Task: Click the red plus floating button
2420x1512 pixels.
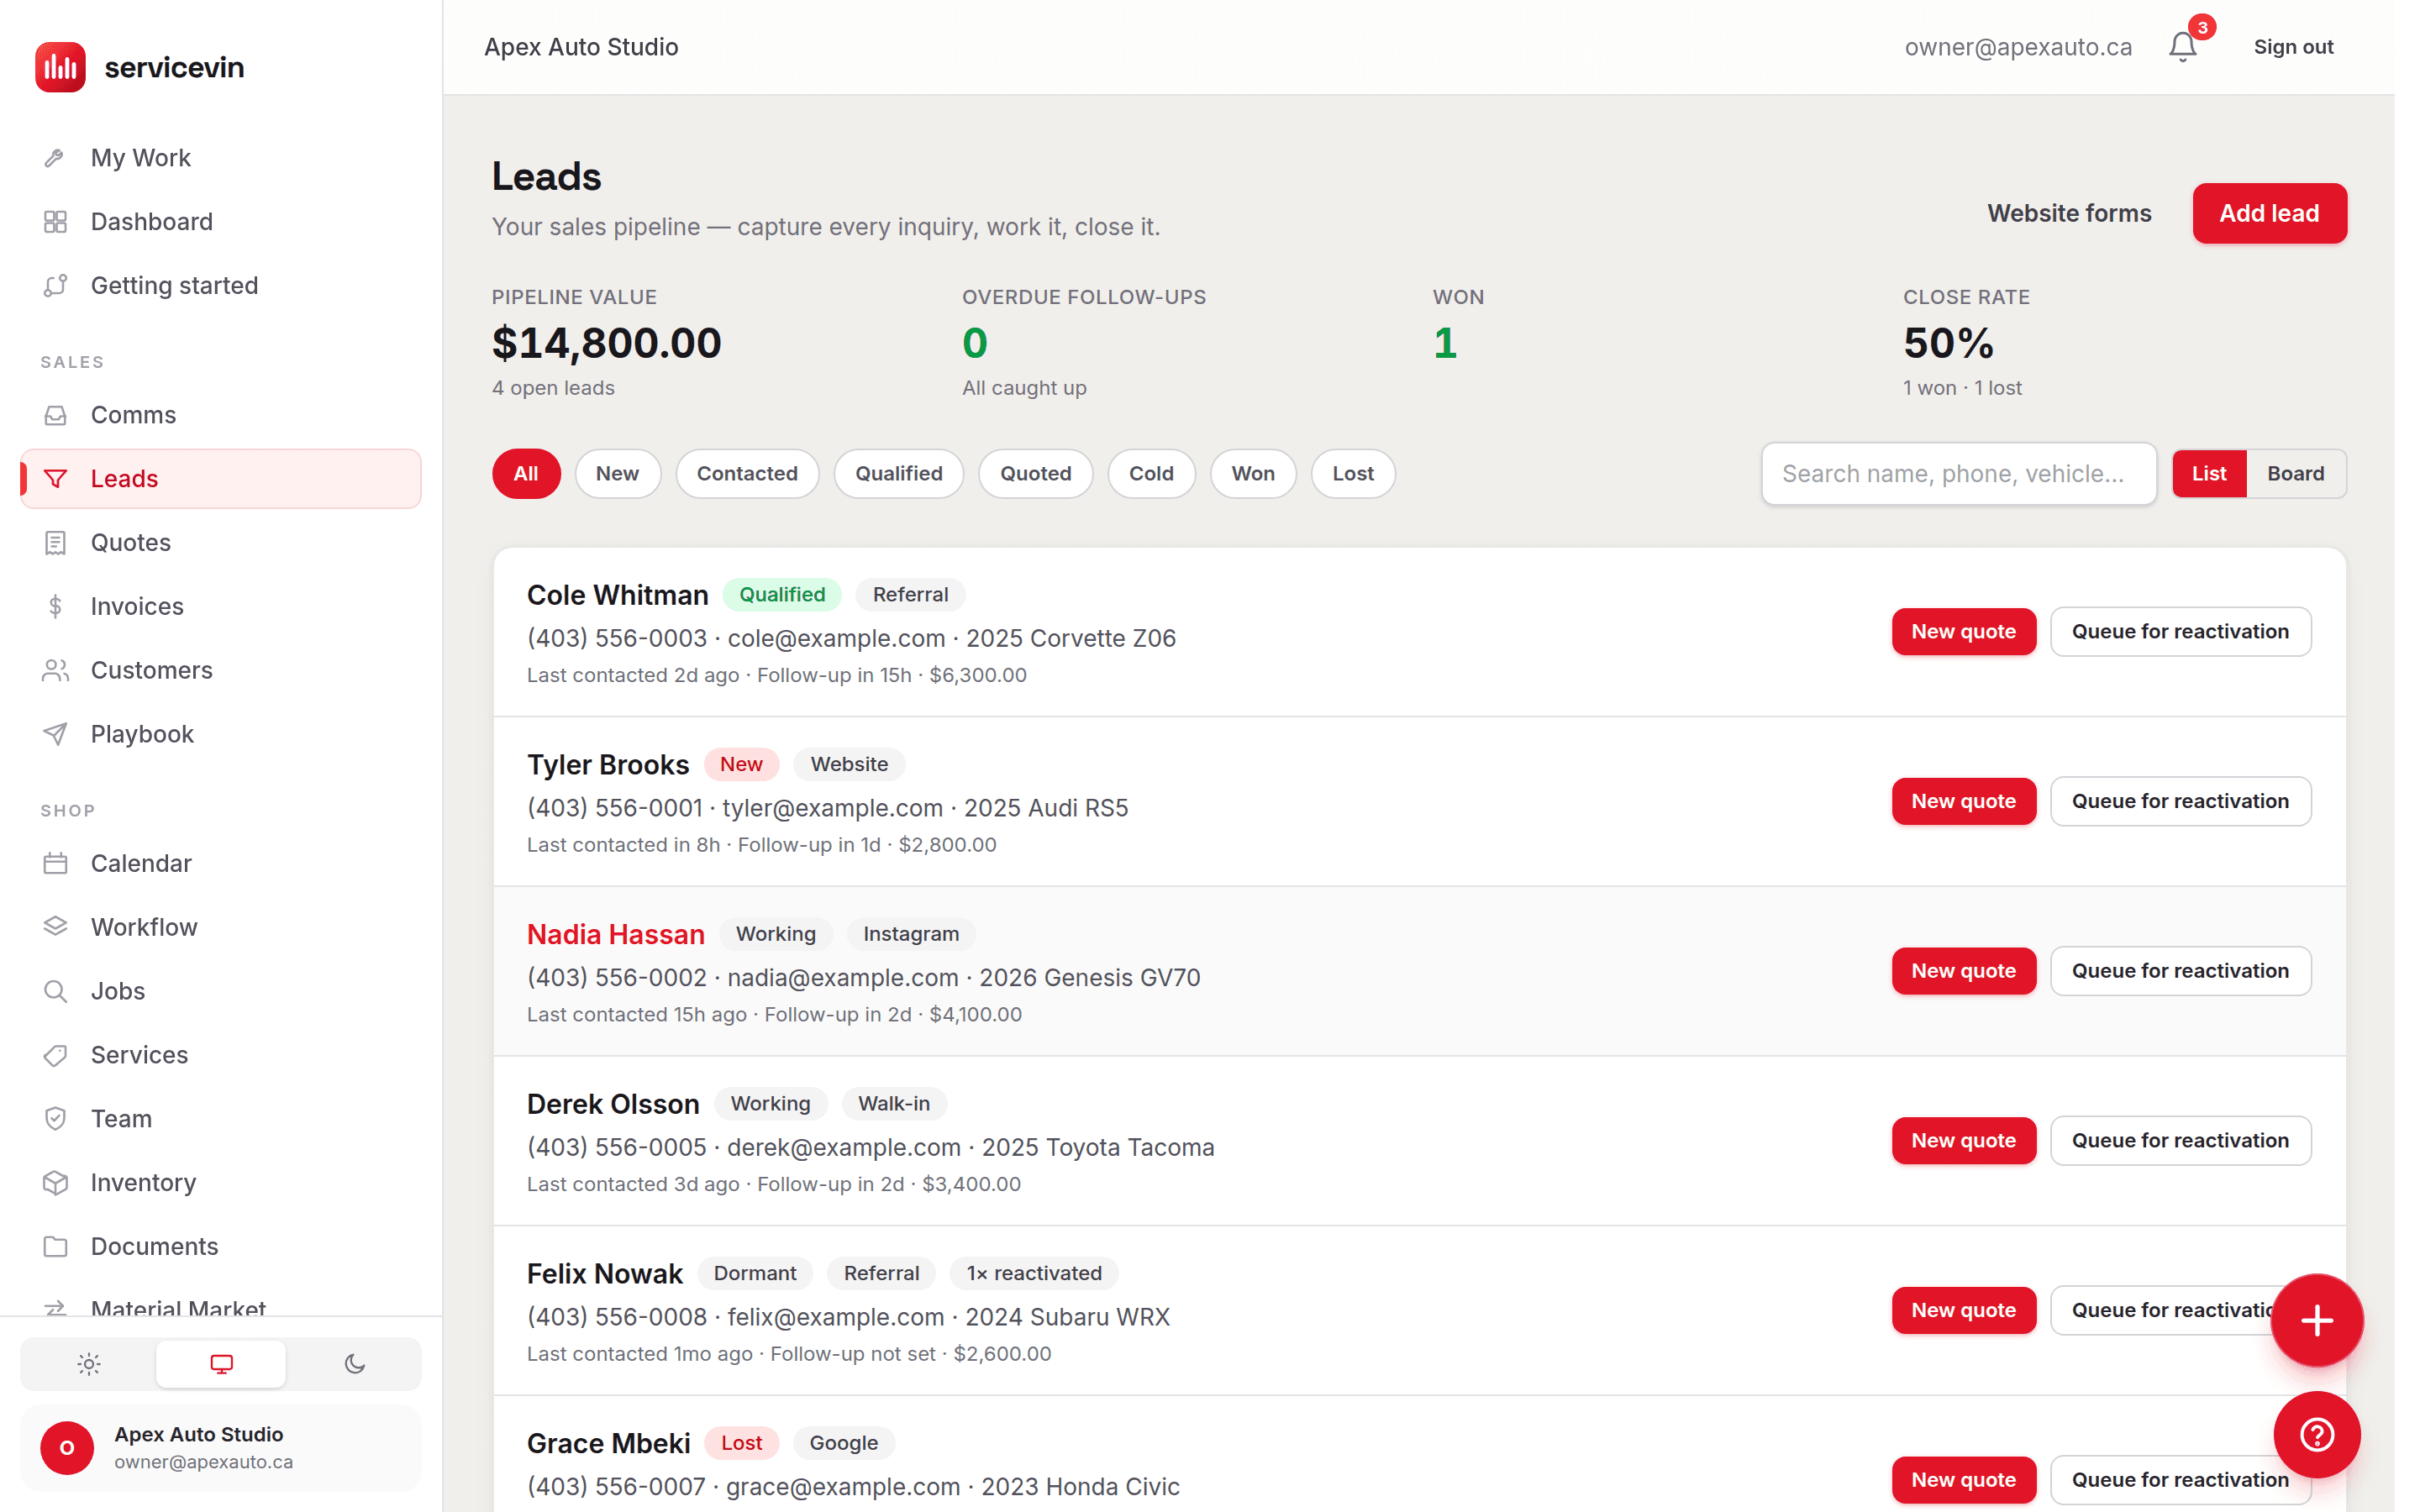Action: point(2316,1321)
